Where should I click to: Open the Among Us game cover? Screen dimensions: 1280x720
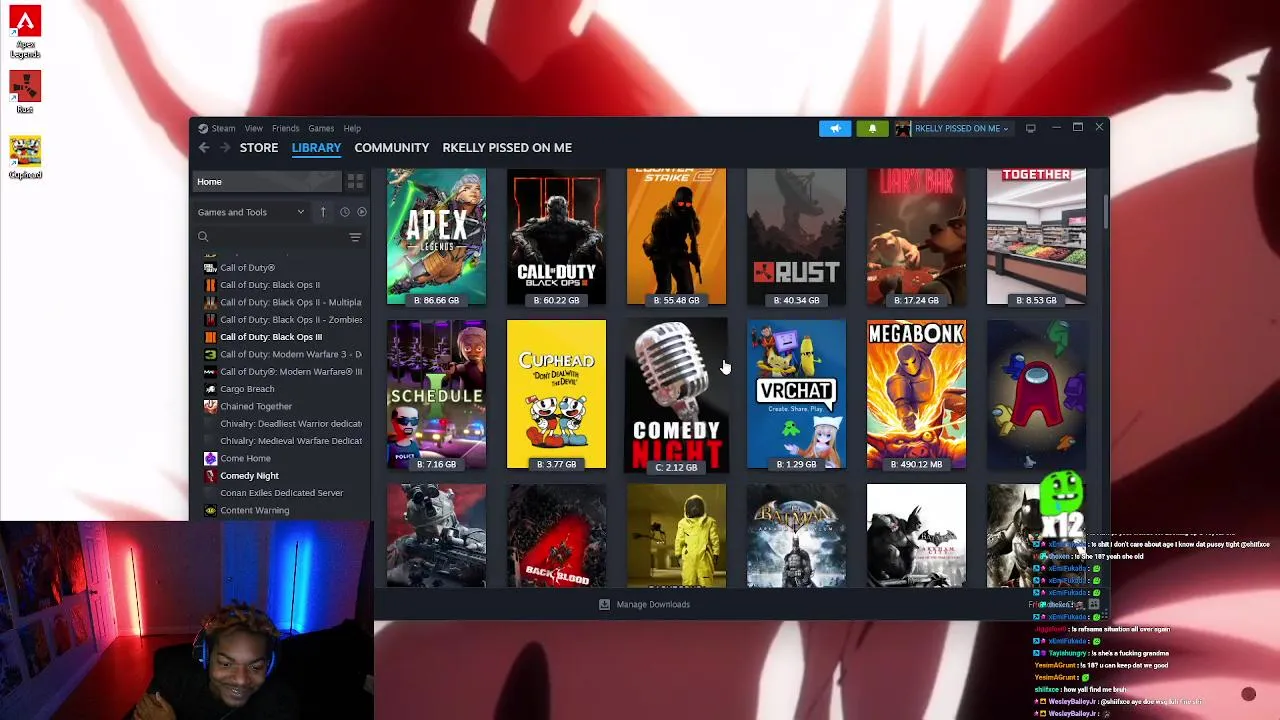point(1036,394)
